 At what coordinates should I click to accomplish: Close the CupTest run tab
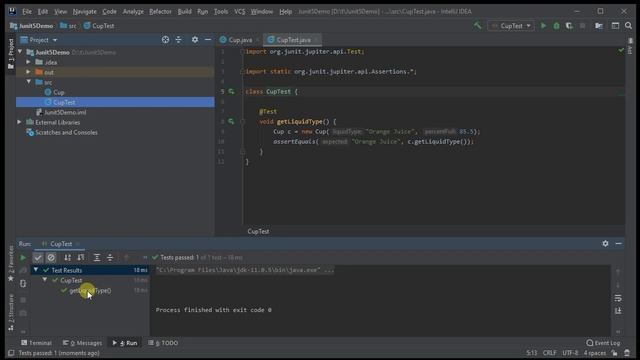pyautogui.click(x=78, y=244)
